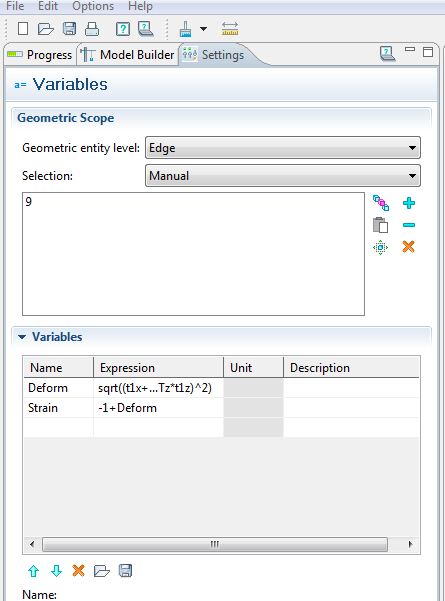Viewport: 445px width, 601px height.
Task: Click the New file icon in toolbar
Action: 23,29
